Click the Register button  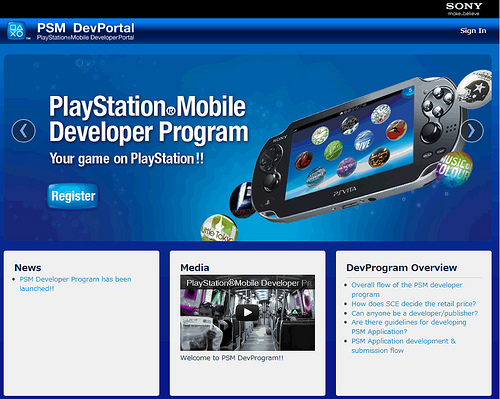(73, 196)
